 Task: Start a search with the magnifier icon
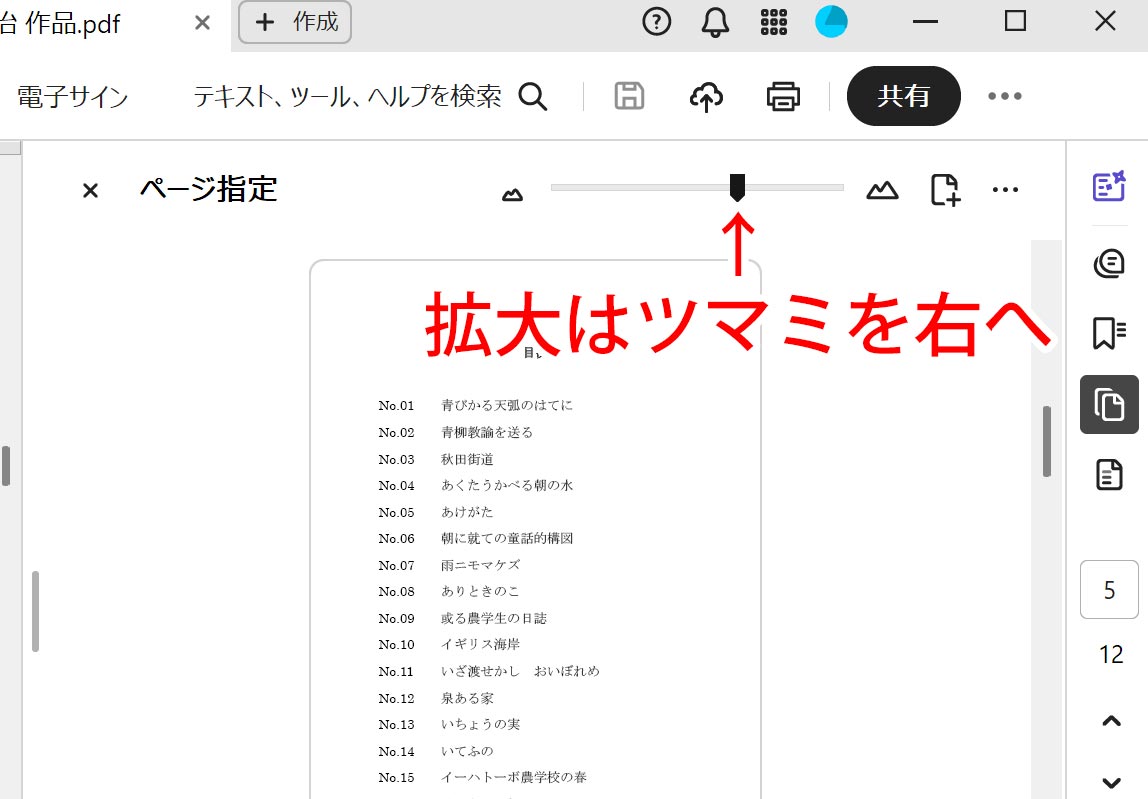(x=534, y=96)
